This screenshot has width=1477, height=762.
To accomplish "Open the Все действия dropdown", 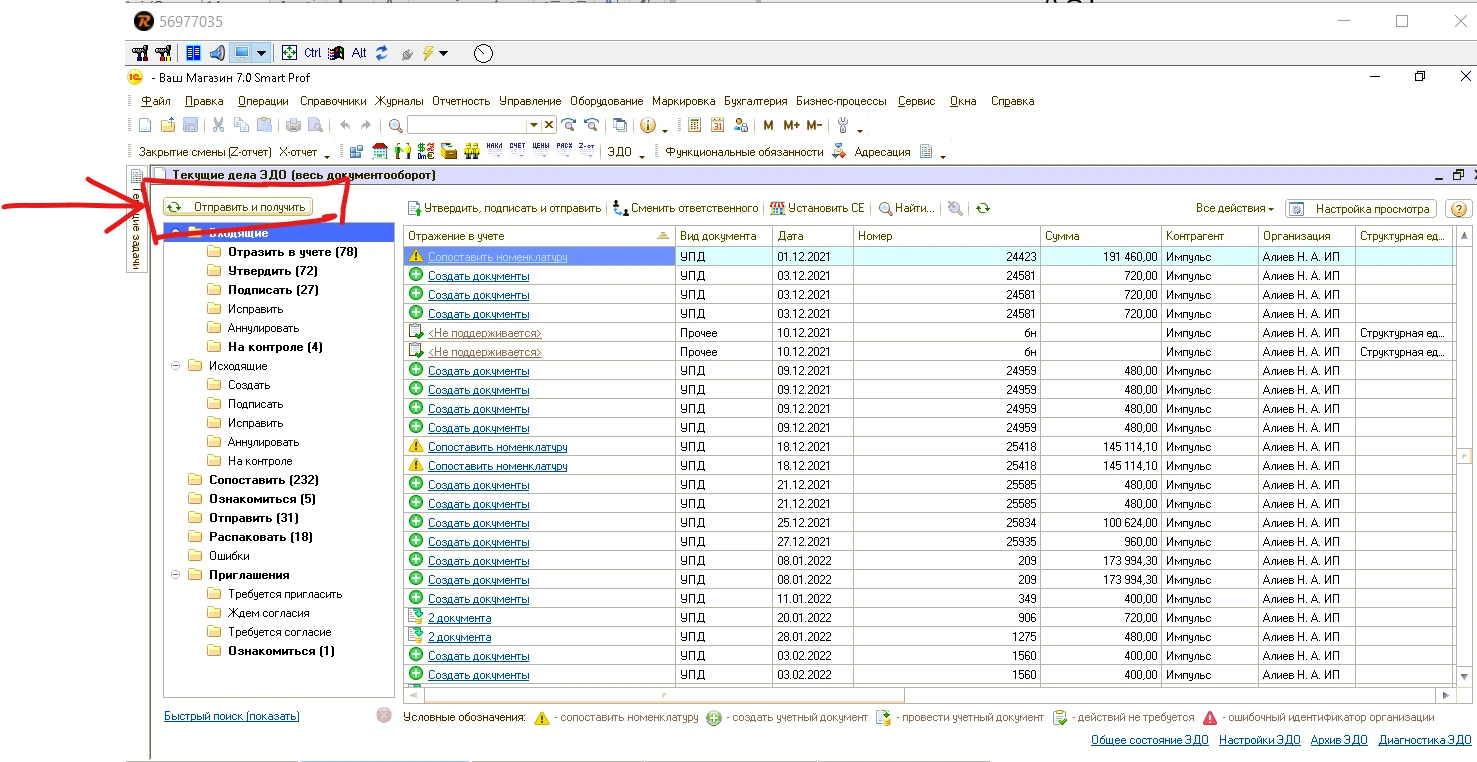I will pos(1234,209).
